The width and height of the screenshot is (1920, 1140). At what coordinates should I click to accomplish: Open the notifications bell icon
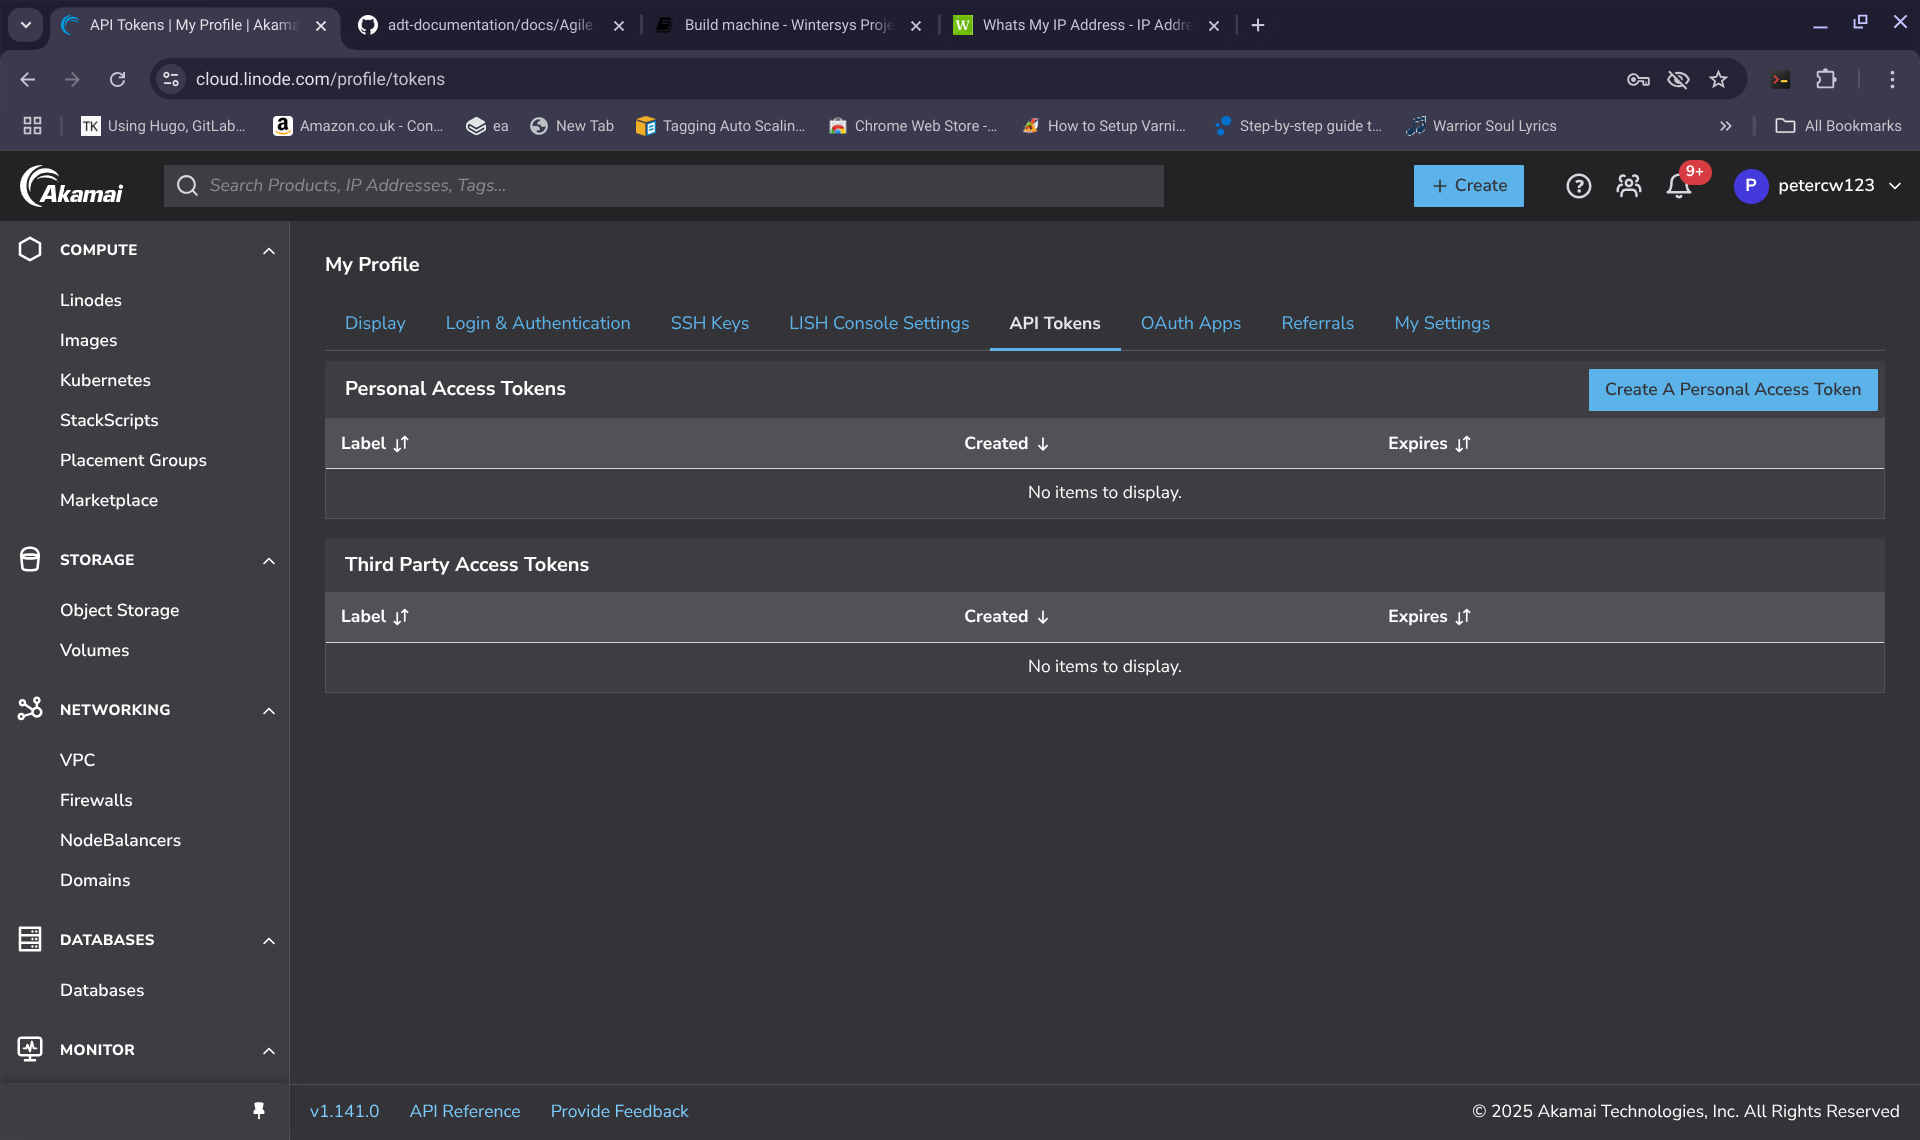coord(1678,186)
